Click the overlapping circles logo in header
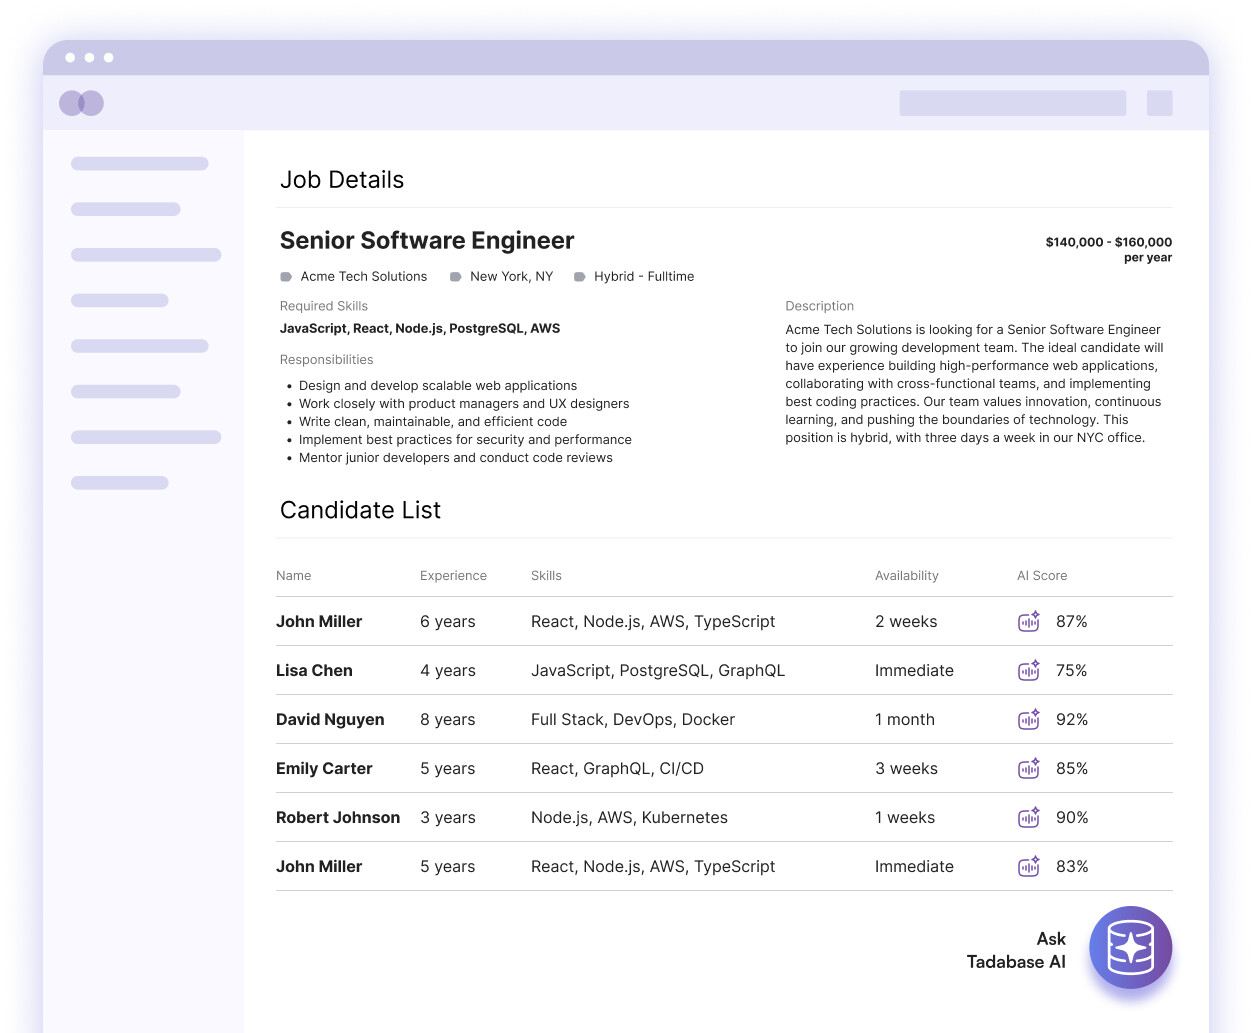The width and height of the screenshot is (1252, 1033). tap(81, 103)
